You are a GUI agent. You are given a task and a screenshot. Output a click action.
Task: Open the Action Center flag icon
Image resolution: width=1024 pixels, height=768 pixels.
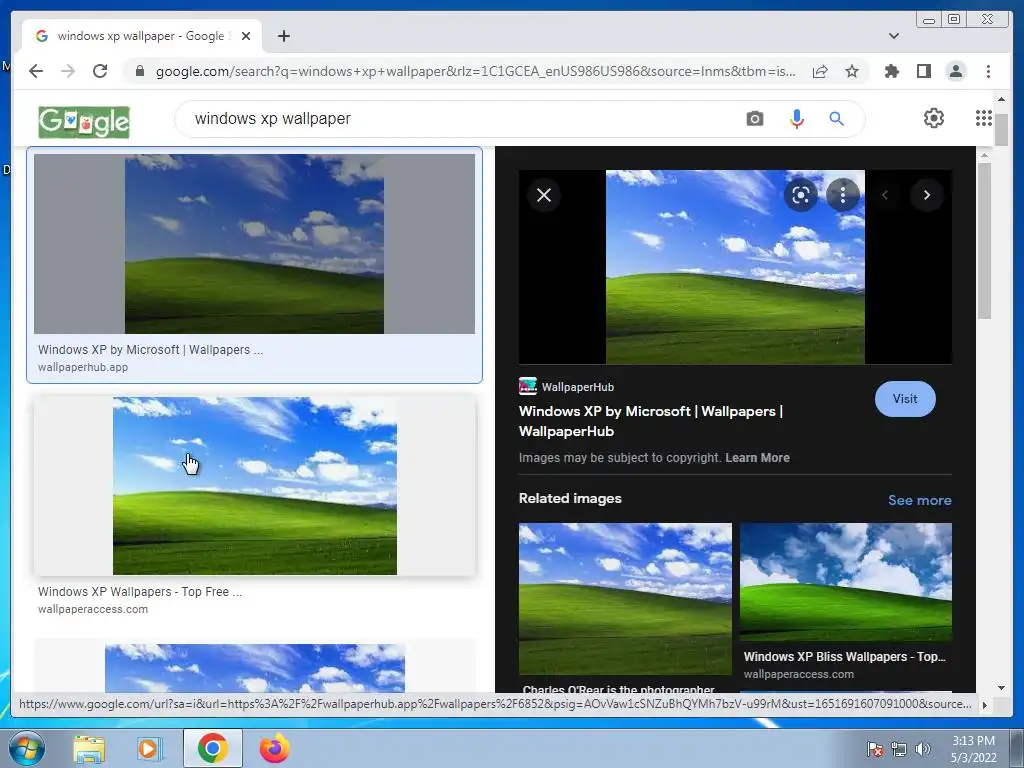(x=874, y=749)
